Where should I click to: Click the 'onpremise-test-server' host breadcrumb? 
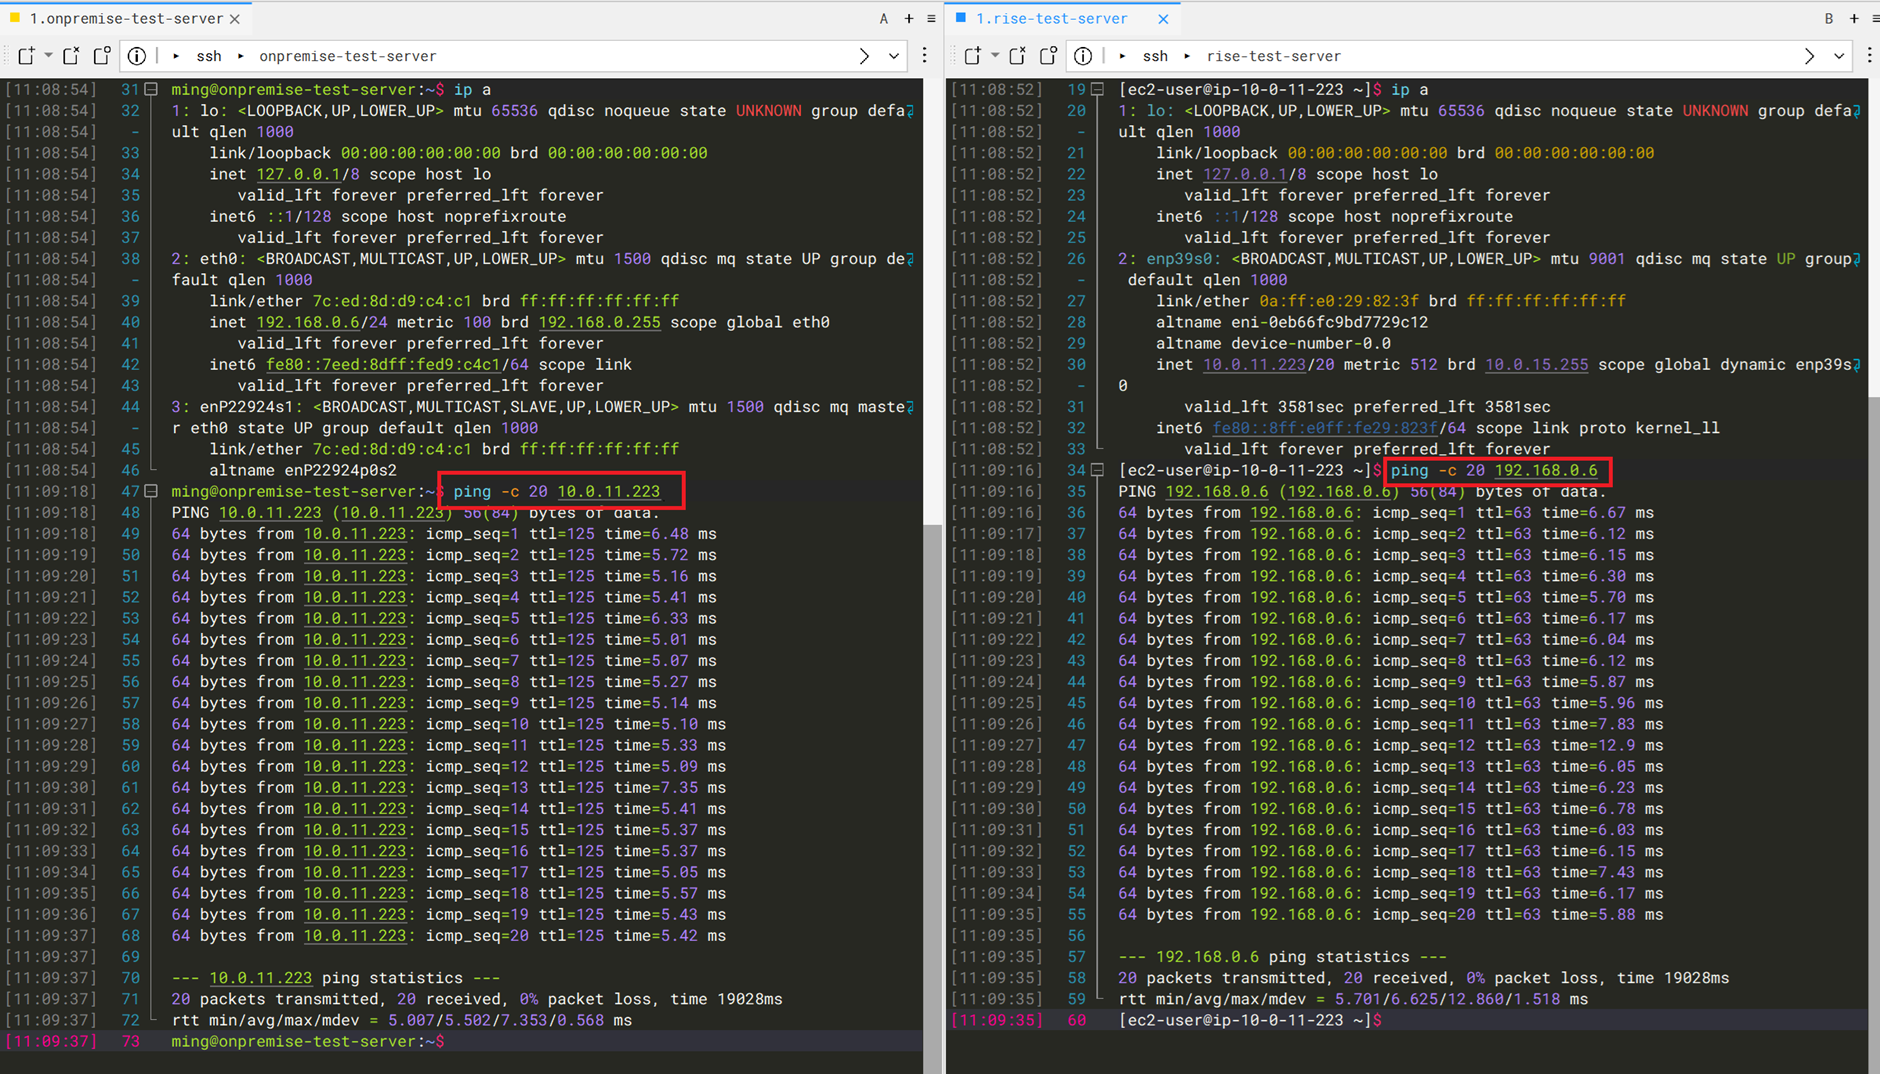(348, 56)
